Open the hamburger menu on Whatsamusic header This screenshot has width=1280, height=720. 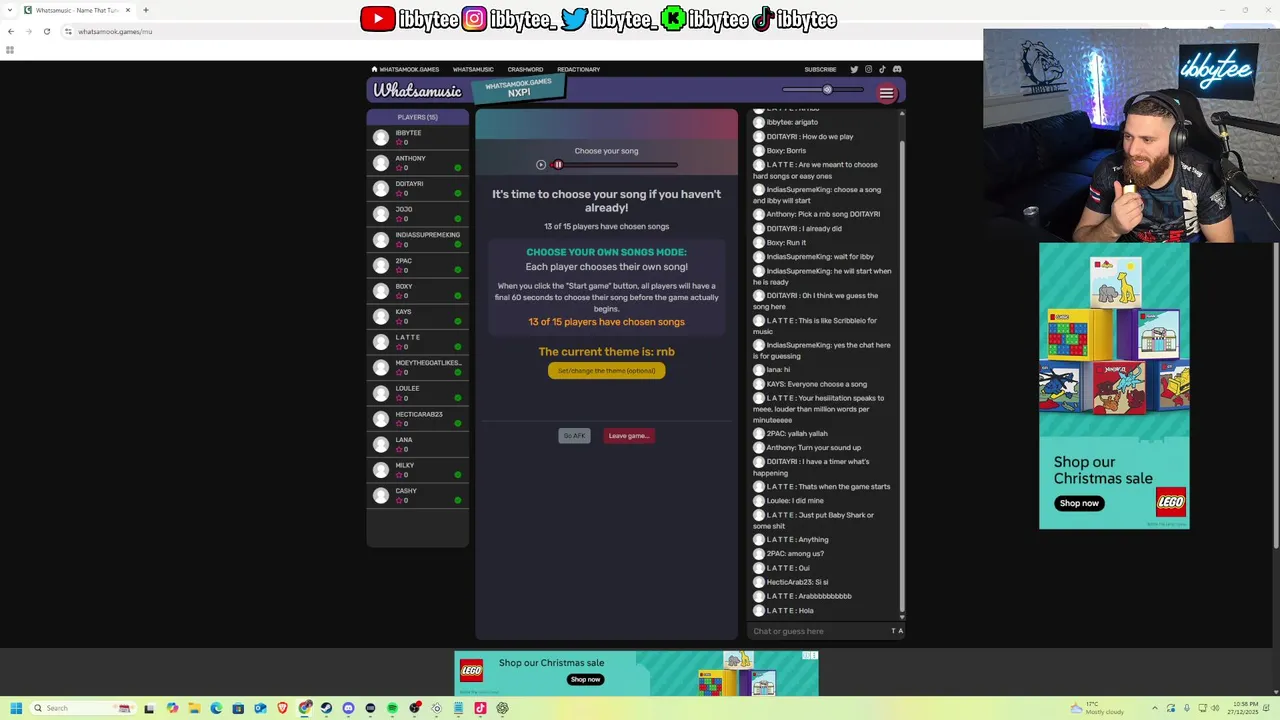886,93
